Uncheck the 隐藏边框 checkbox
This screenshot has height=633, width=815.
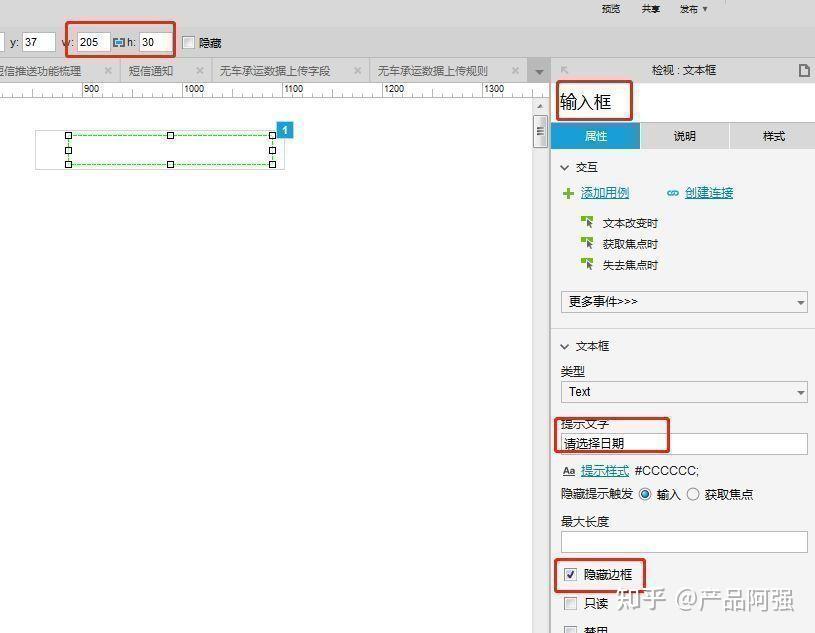click(x=570, y=574)
